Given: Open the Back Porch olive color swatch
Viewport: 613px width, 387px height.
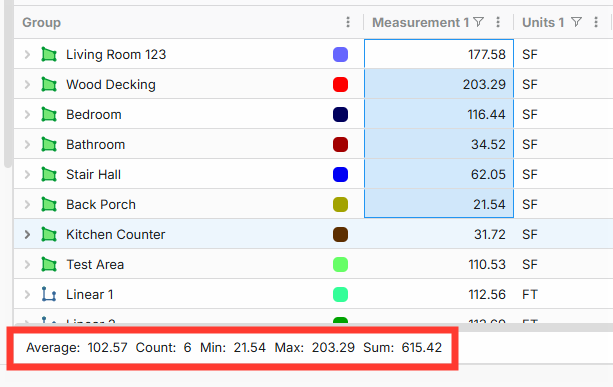Looking at the screenshot, I should click(341, 204).
